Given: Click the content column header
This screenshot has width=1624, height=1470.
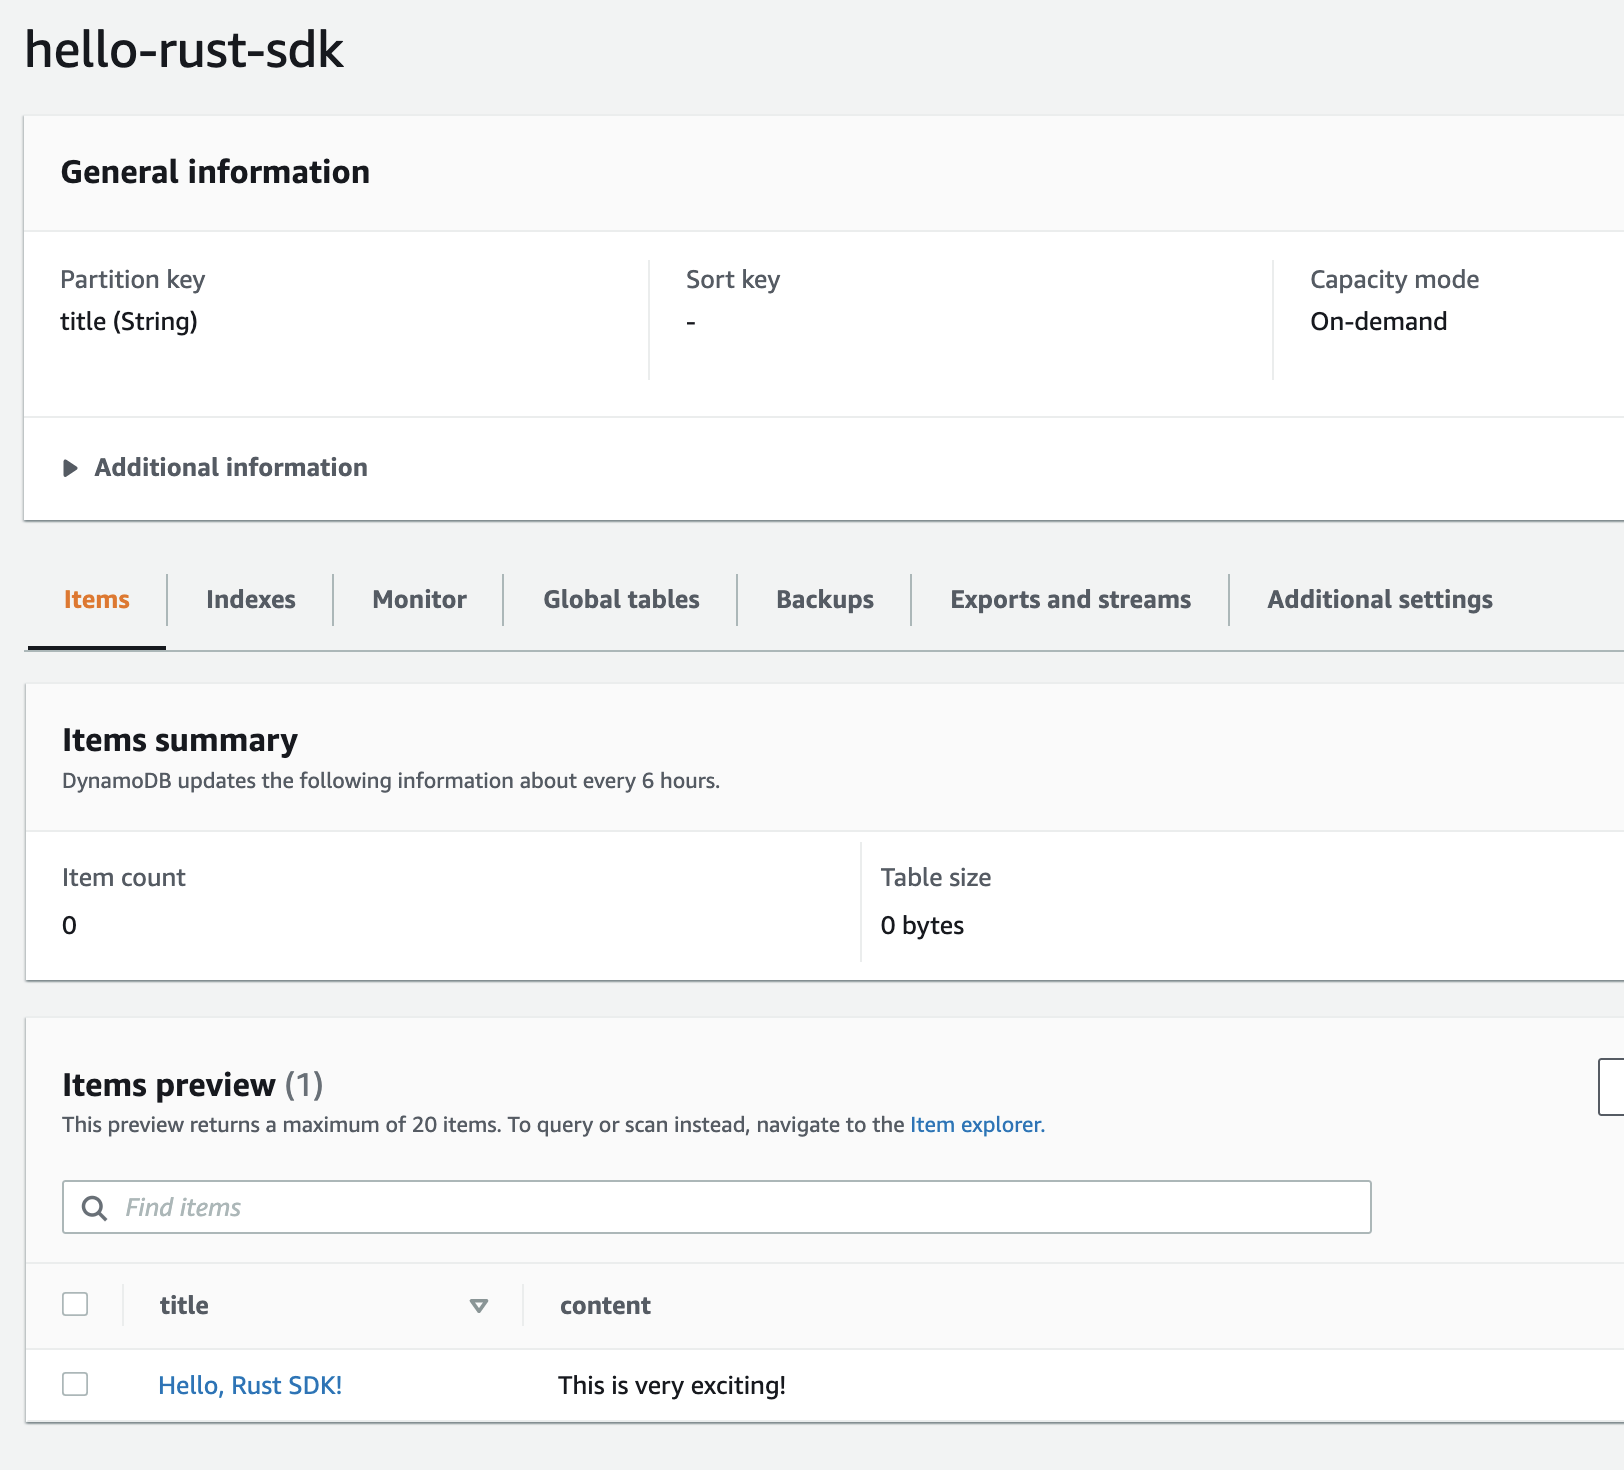Looking at the screenshot, I should tap(605, 1305).
